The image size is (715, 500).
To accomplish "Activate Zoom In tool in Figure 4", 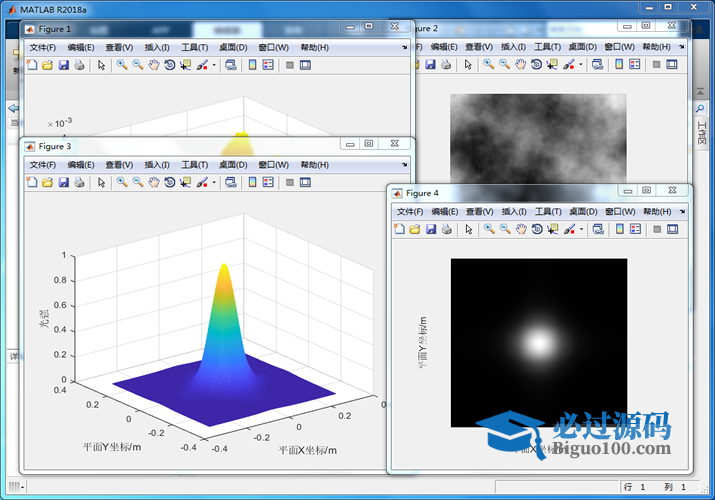I will [489, 229].
